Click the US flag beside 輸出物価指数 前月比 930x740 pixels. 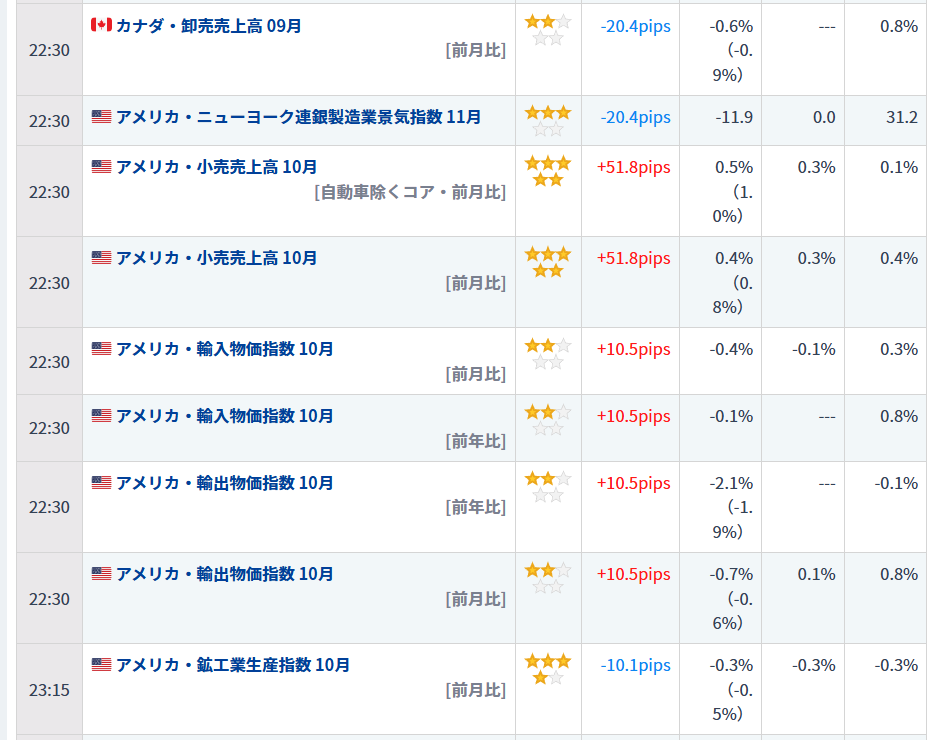pos(99,574)
